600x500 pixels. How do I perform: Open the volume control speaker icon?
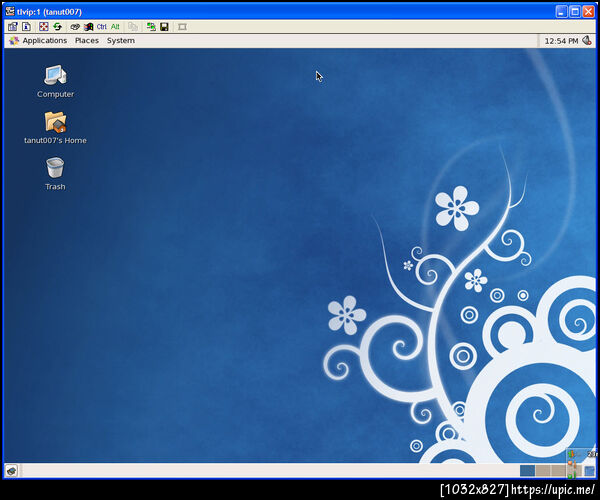point(587,41)
